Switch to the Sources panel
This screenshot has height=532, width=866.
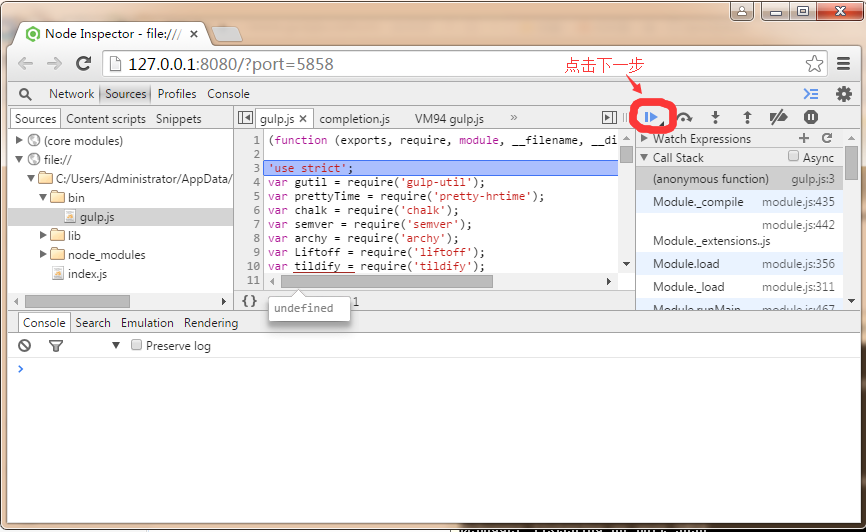point(125,94)
